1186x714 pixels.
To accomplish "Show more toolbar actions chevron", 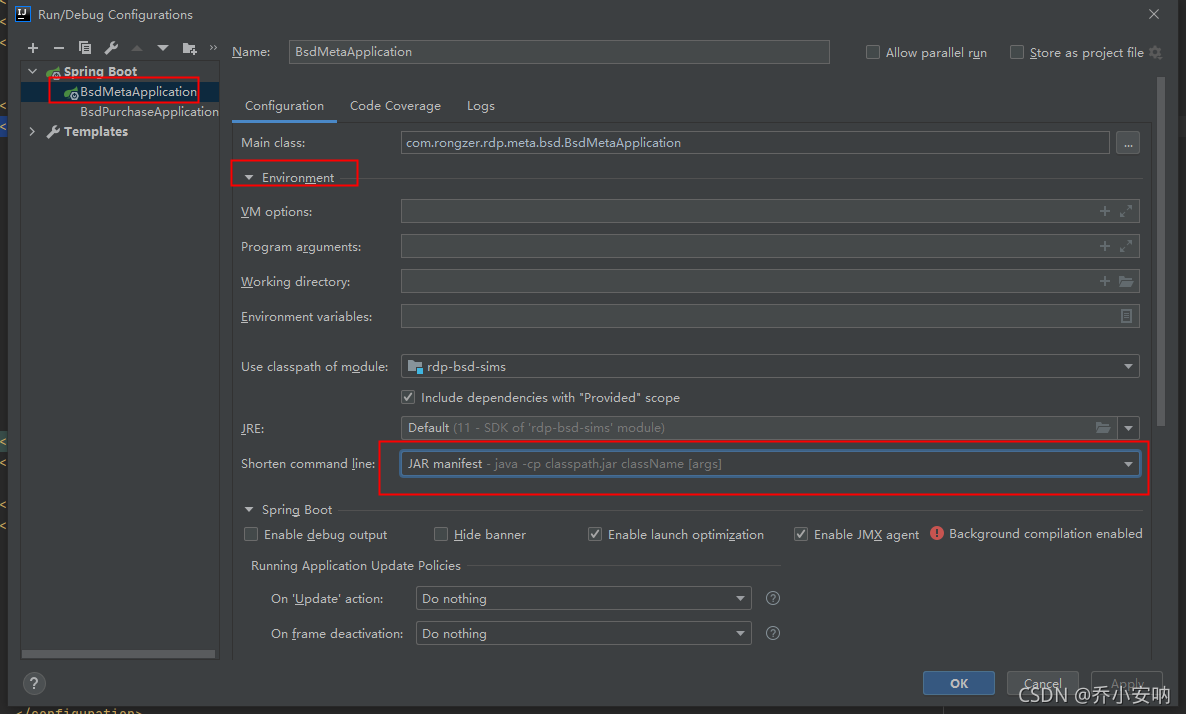I will pyautogui.click(x=213, y=48).
